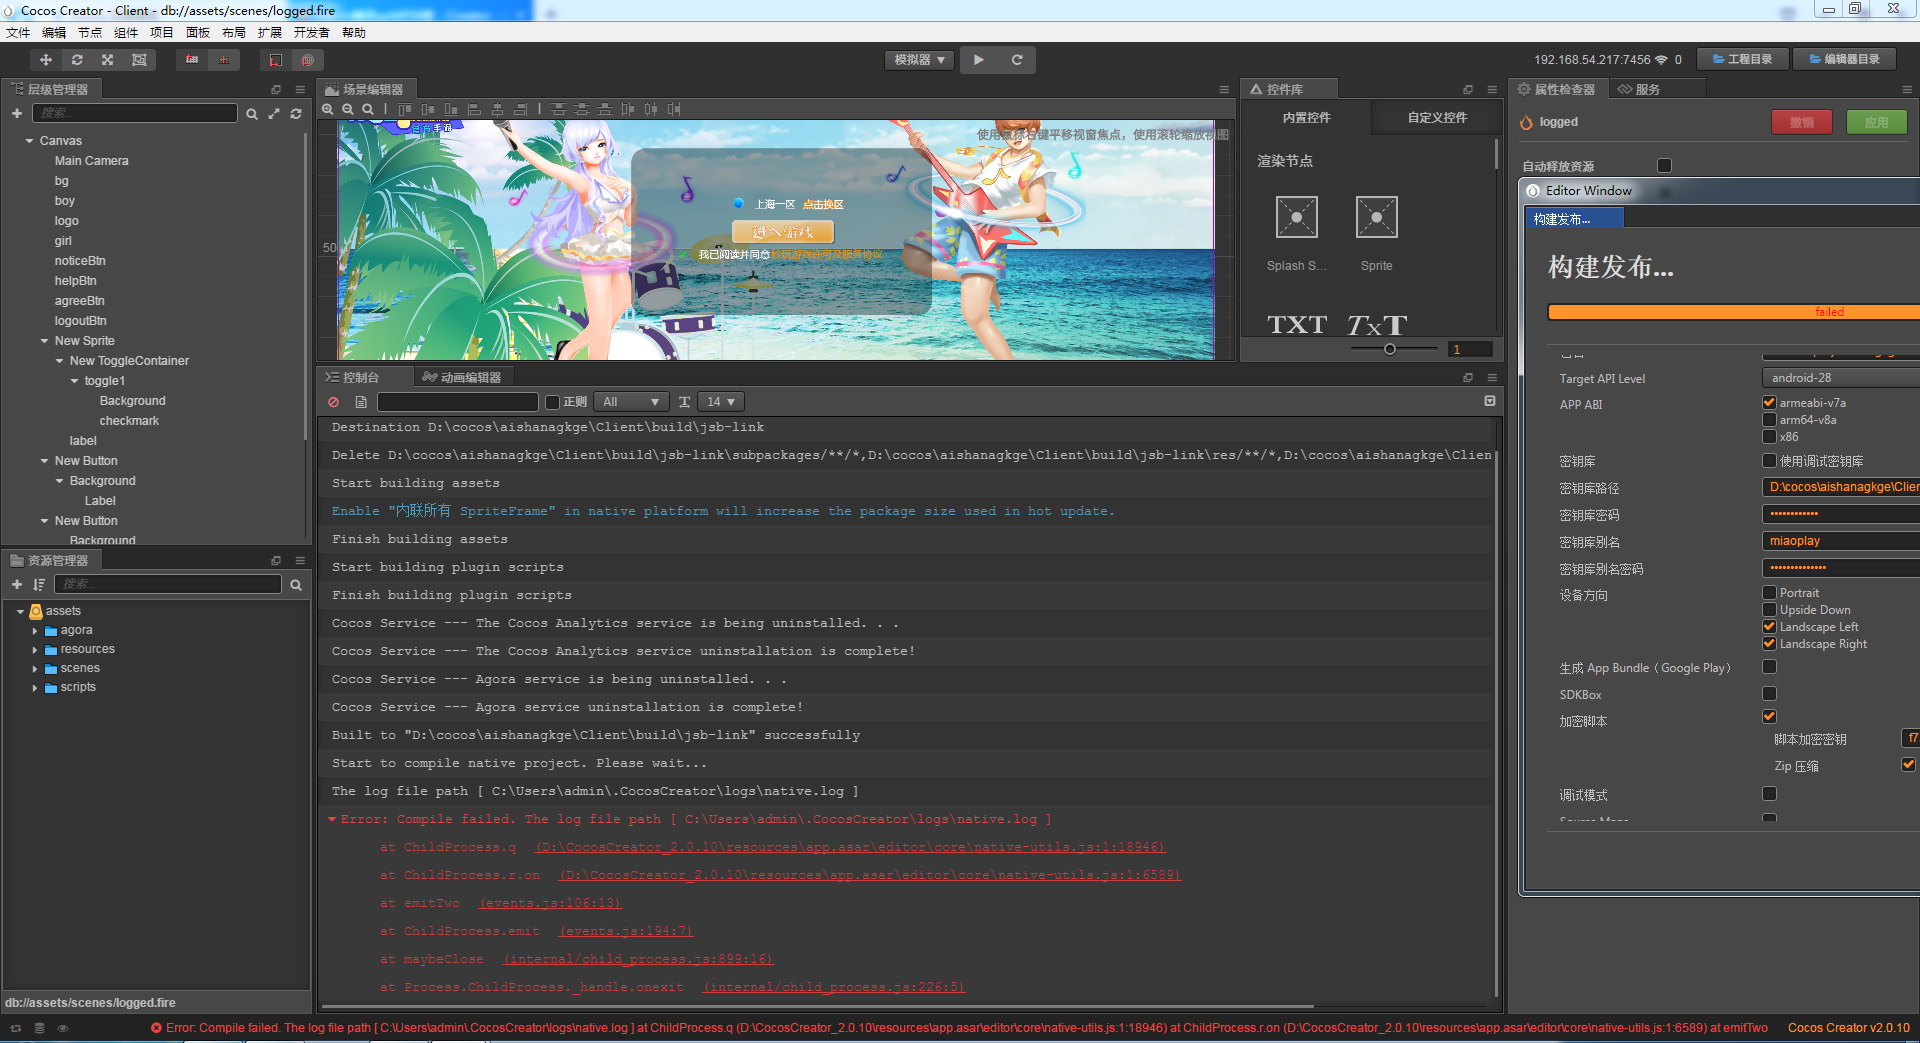The image size is (1920, 1043).
Task: Collapse the Canvas node tree
Action: click(29, 141)
